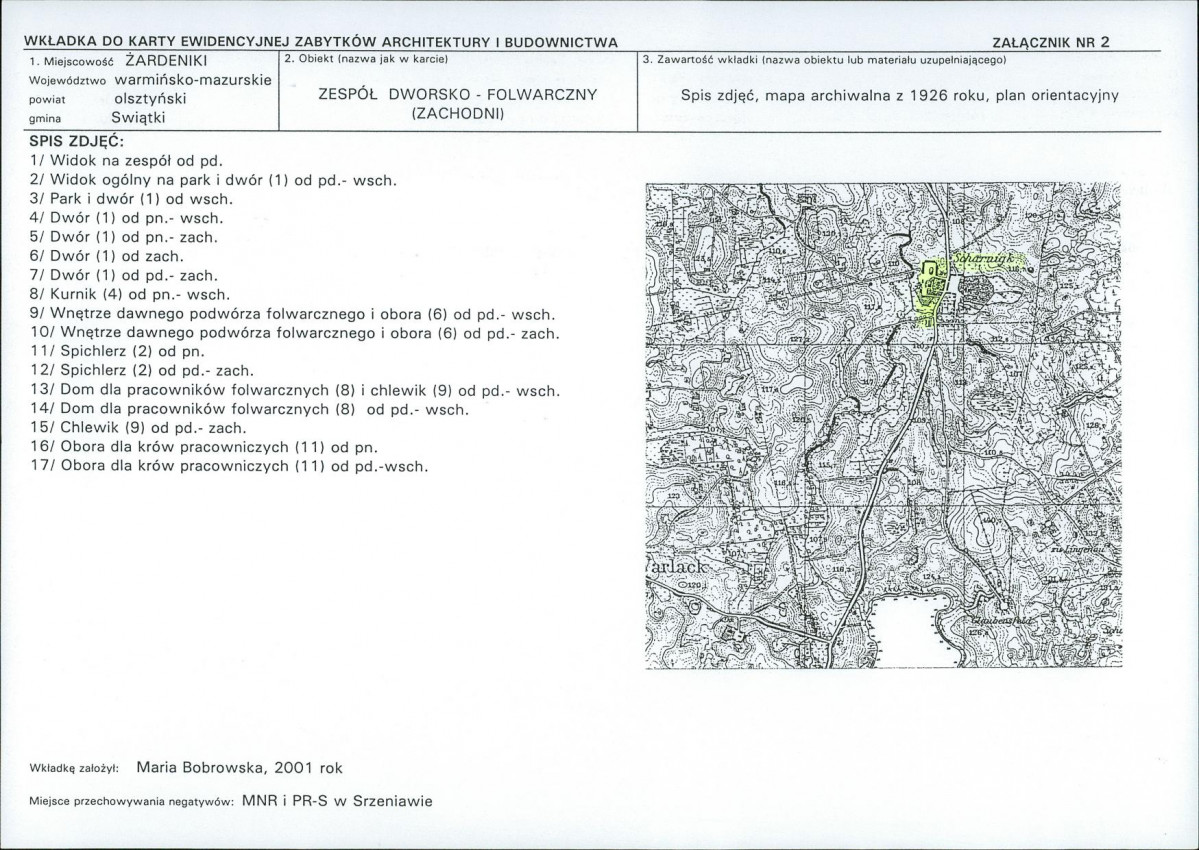The image size is (1199, 850).
Task: Select line '2/ Widok ogólny na park i dwór'
Action: click(213, 180)
